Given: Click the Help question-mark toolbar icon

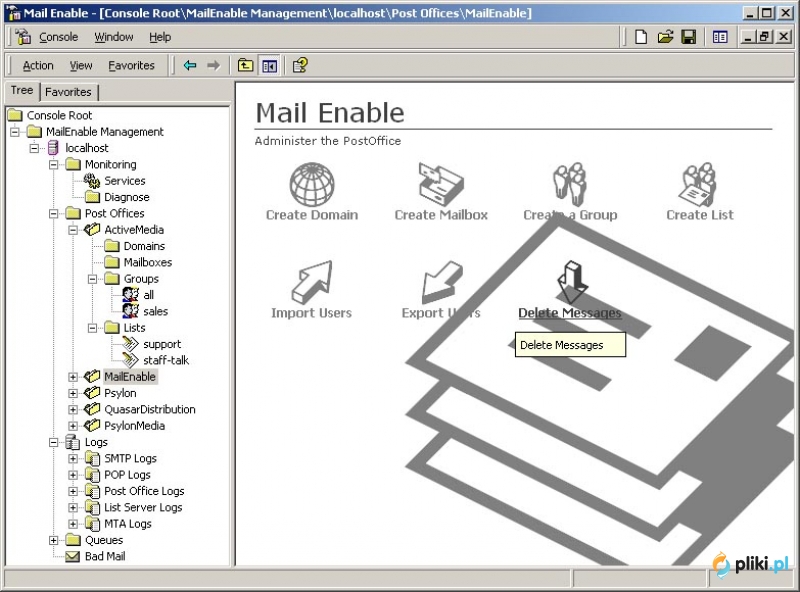Looking at the screenshot, I should point(300,65).
